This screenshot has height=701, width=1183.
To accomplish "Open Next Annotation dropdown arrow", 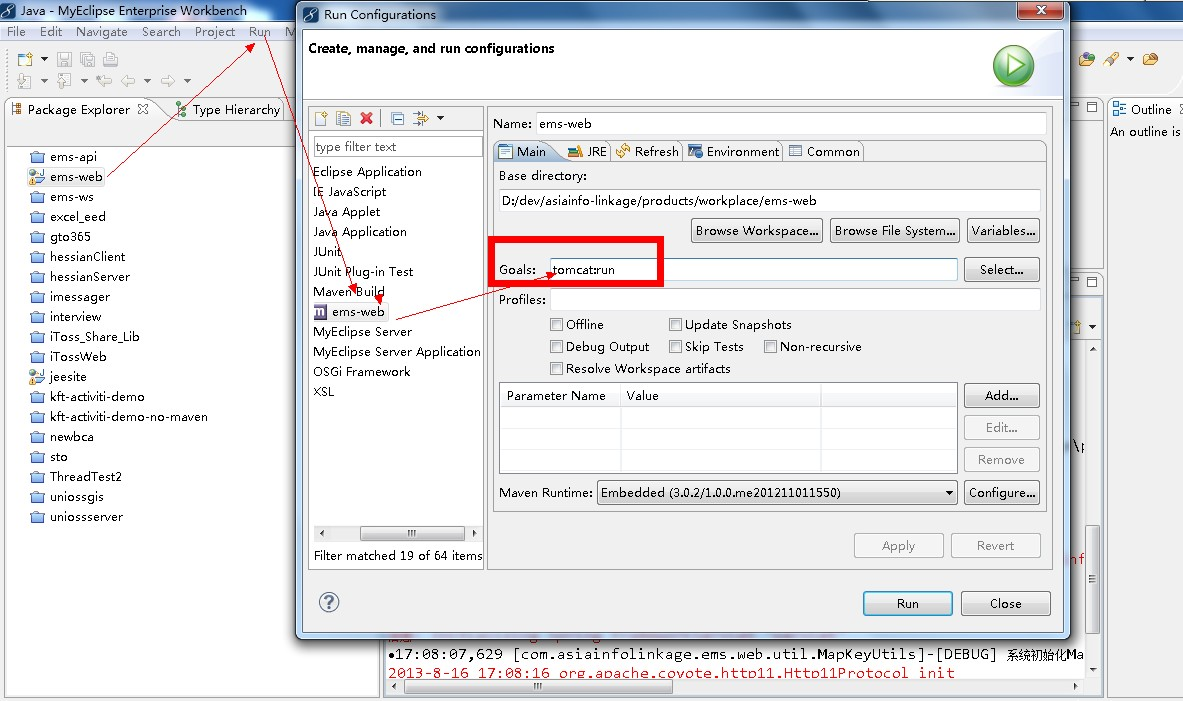I will (x=44, y=80).
